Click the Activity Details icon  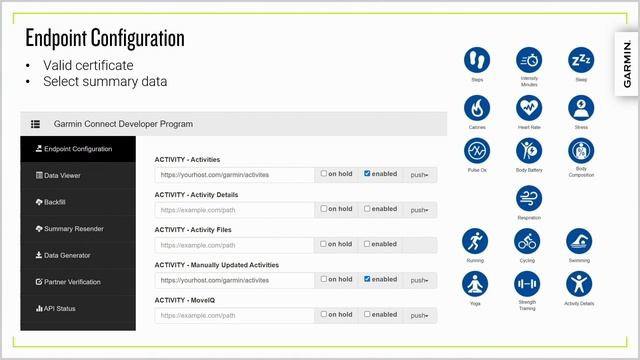(579, 284)
